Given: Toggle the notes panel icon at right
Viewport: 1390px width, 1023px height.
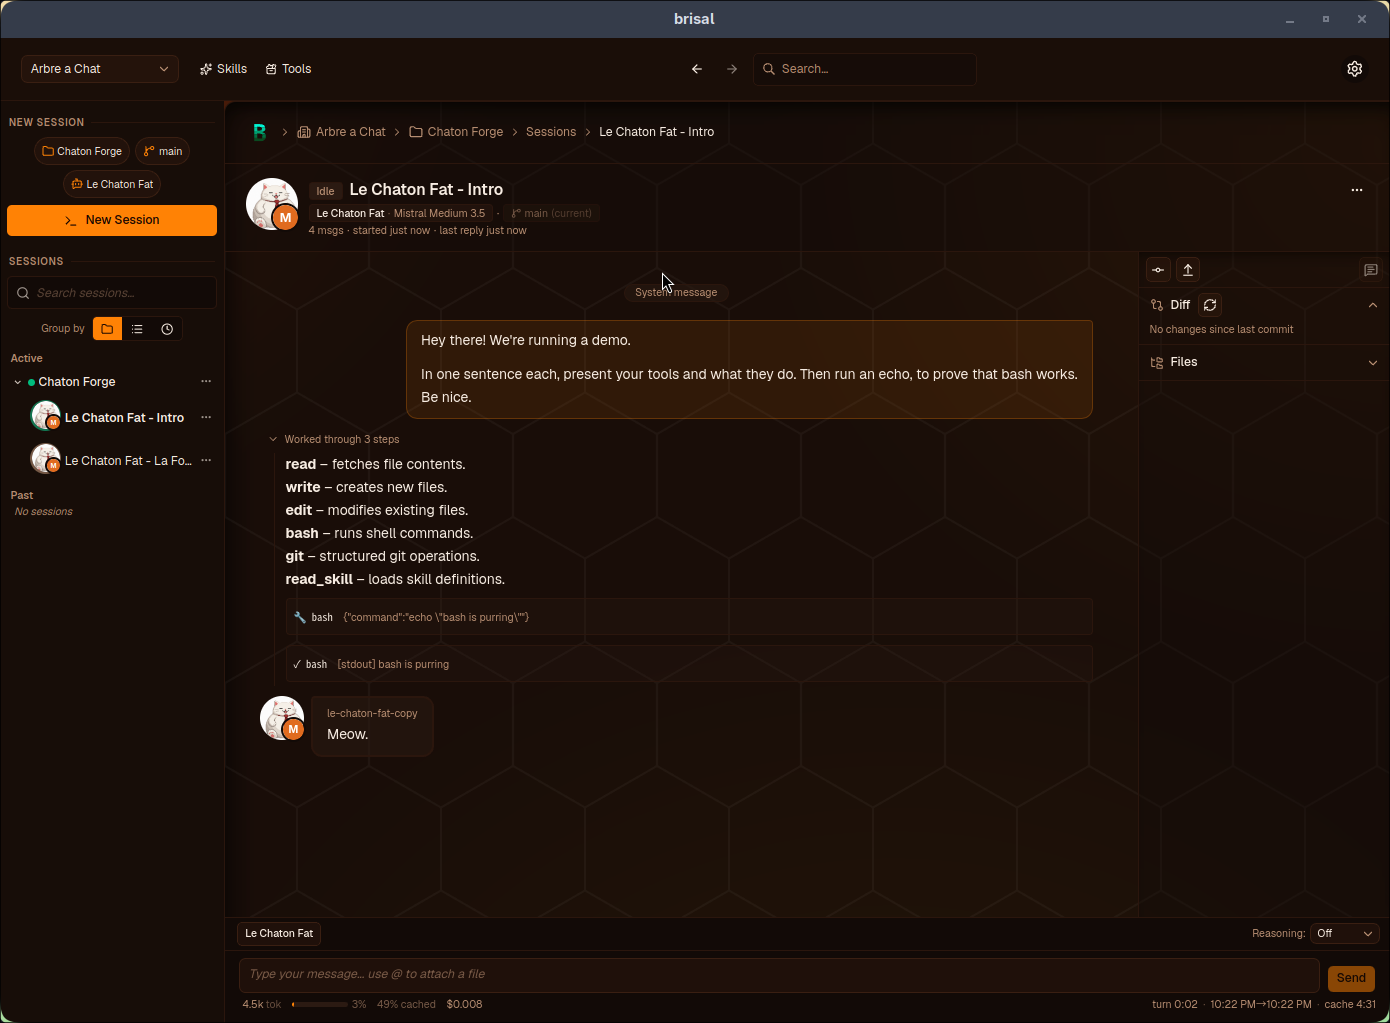Looking at the screenshot, I should [1371, 270].
